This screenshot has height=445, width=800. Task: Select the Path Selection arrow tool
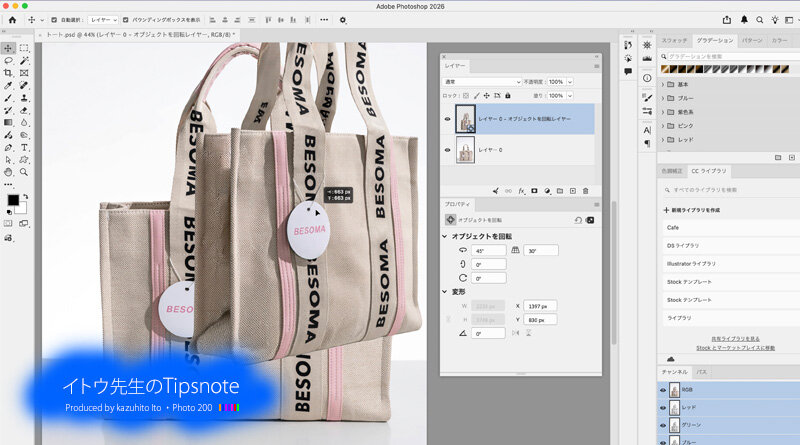pos(8,160)
